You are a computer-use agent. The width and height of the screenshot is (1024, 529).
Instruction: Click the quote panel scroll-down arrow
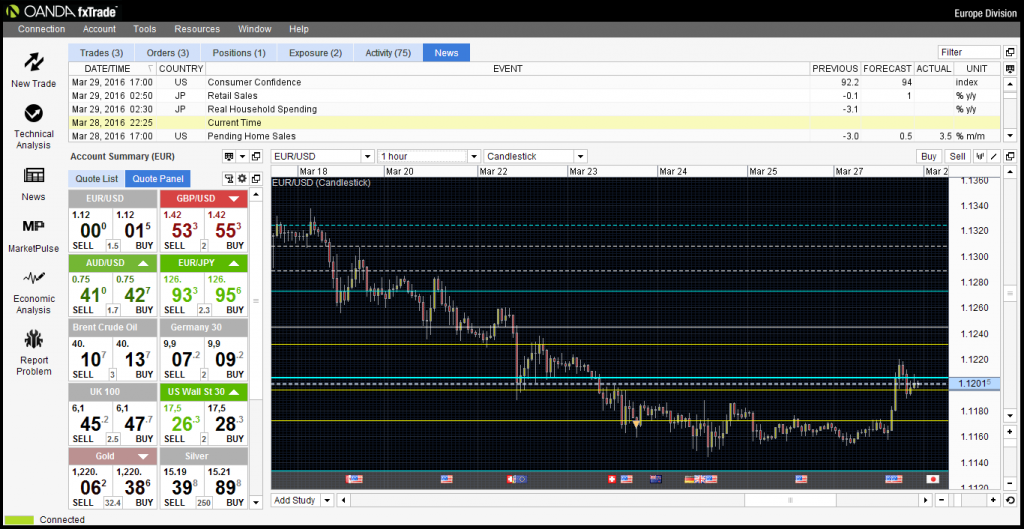click(256, 503)
